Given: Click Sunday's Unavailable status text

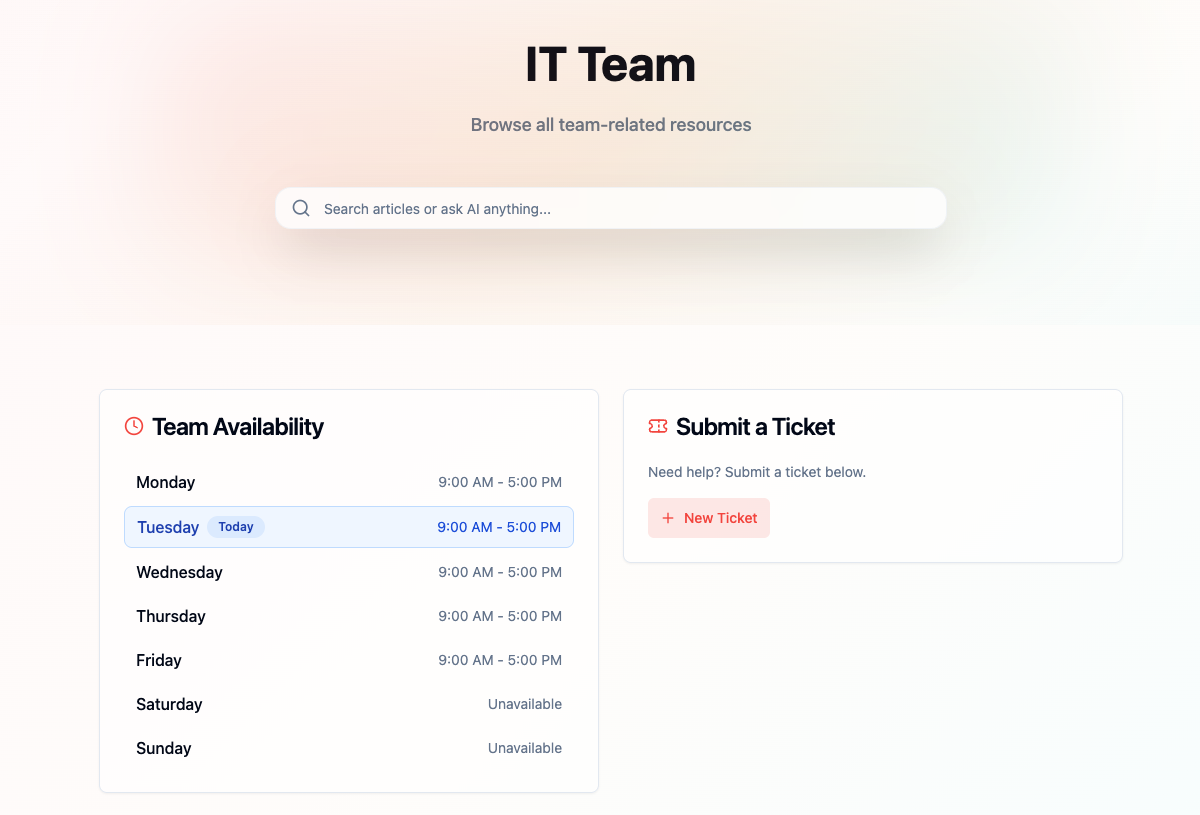Looking at the screenshot, I should pos(525,748).
